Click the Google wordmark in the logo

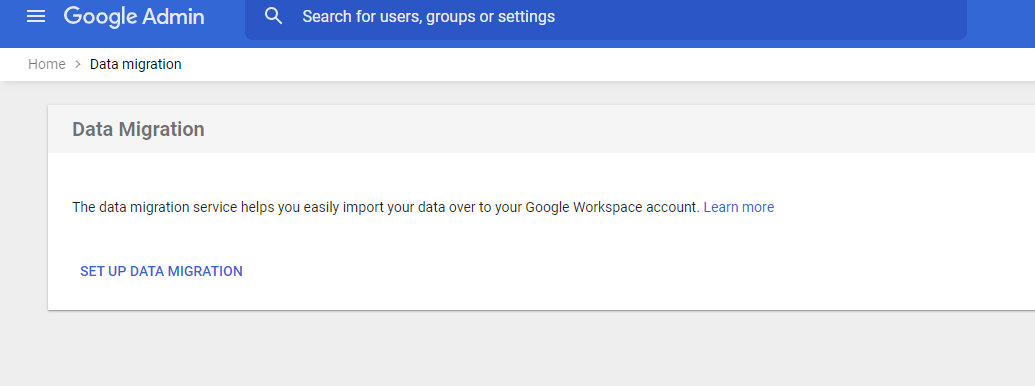[100, 17]
